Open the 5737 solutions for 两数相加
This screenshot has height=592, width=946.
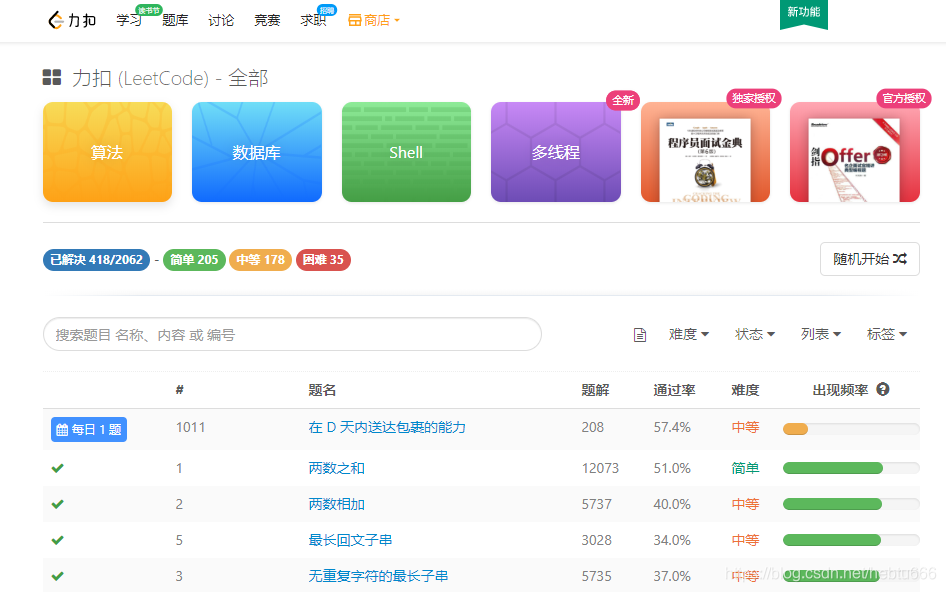tap(597, 504)
